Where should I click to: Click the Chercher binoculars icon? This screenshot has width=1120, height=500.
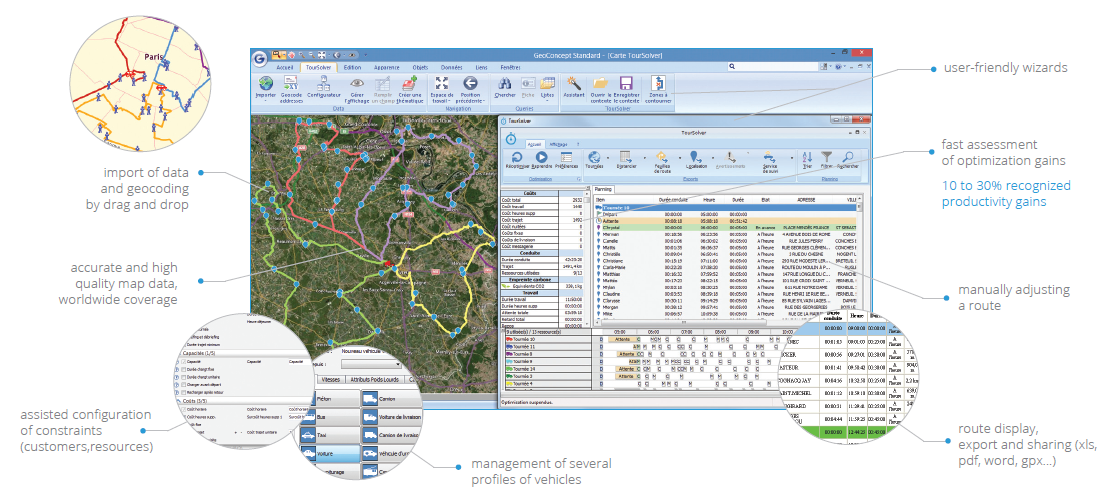click(x=504, y=85)
